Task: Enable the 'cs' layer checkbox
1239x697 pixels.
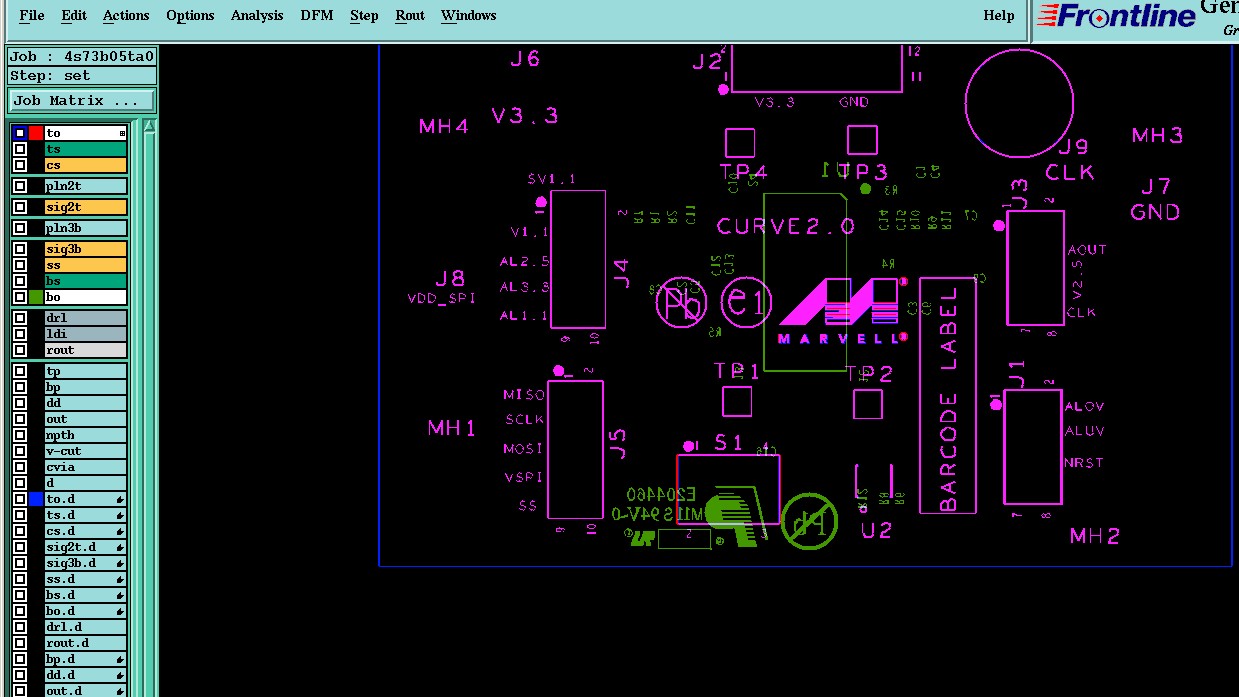Action: [x=20, y=165]
